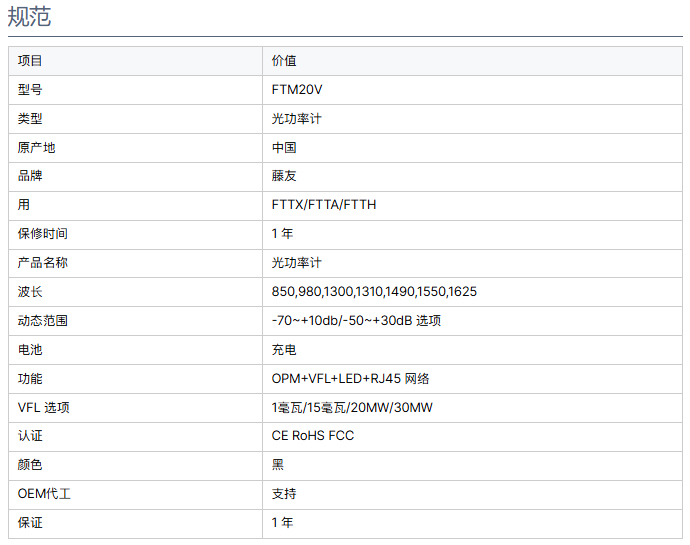Click the 支持 value beside OEM代工
The height and width of the screenshot is (545, 690).
tap(284, 494)
